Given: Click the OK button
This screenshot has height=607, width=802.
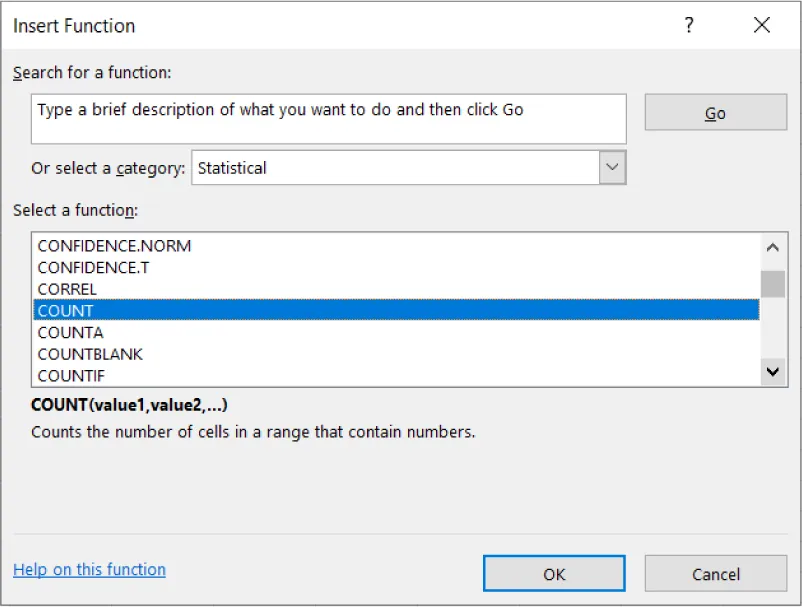Looking at the screenshot, I should tap(555, 573).
